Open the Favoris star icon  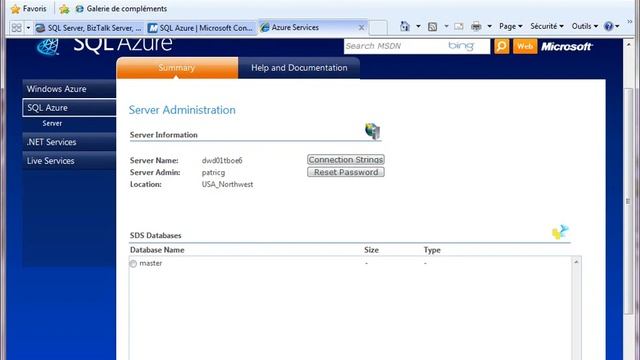tap(16, 9)
